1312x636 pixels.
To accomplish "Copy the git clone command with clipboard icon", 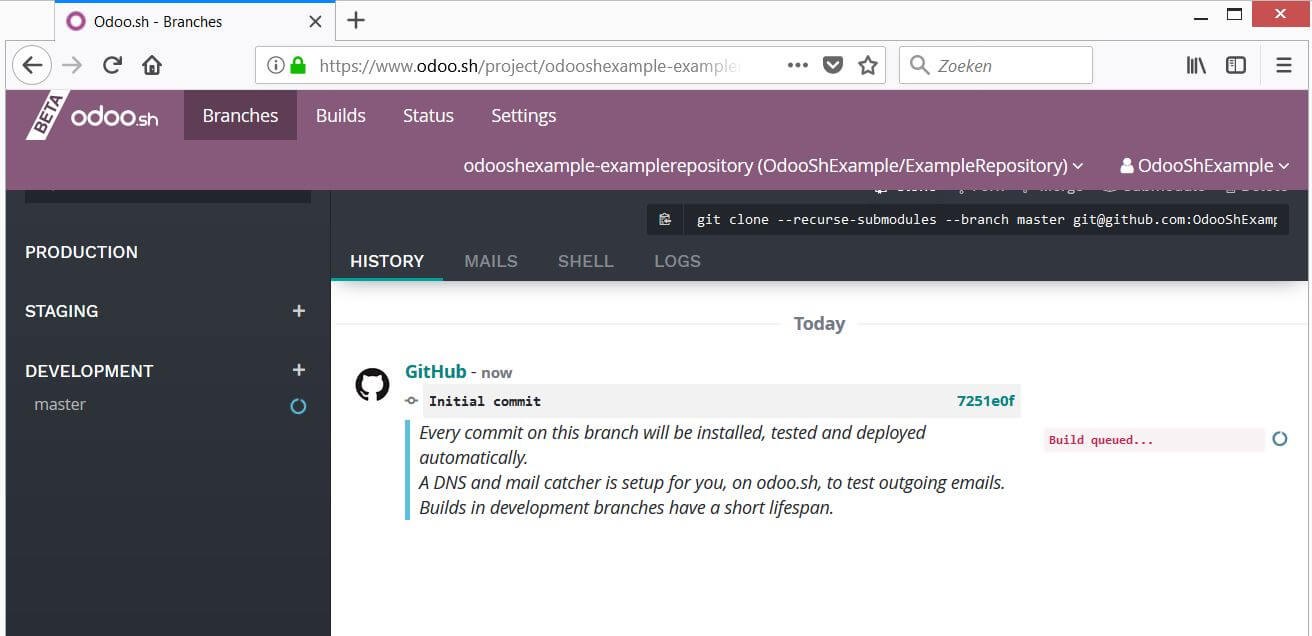I will click(665, 219).
